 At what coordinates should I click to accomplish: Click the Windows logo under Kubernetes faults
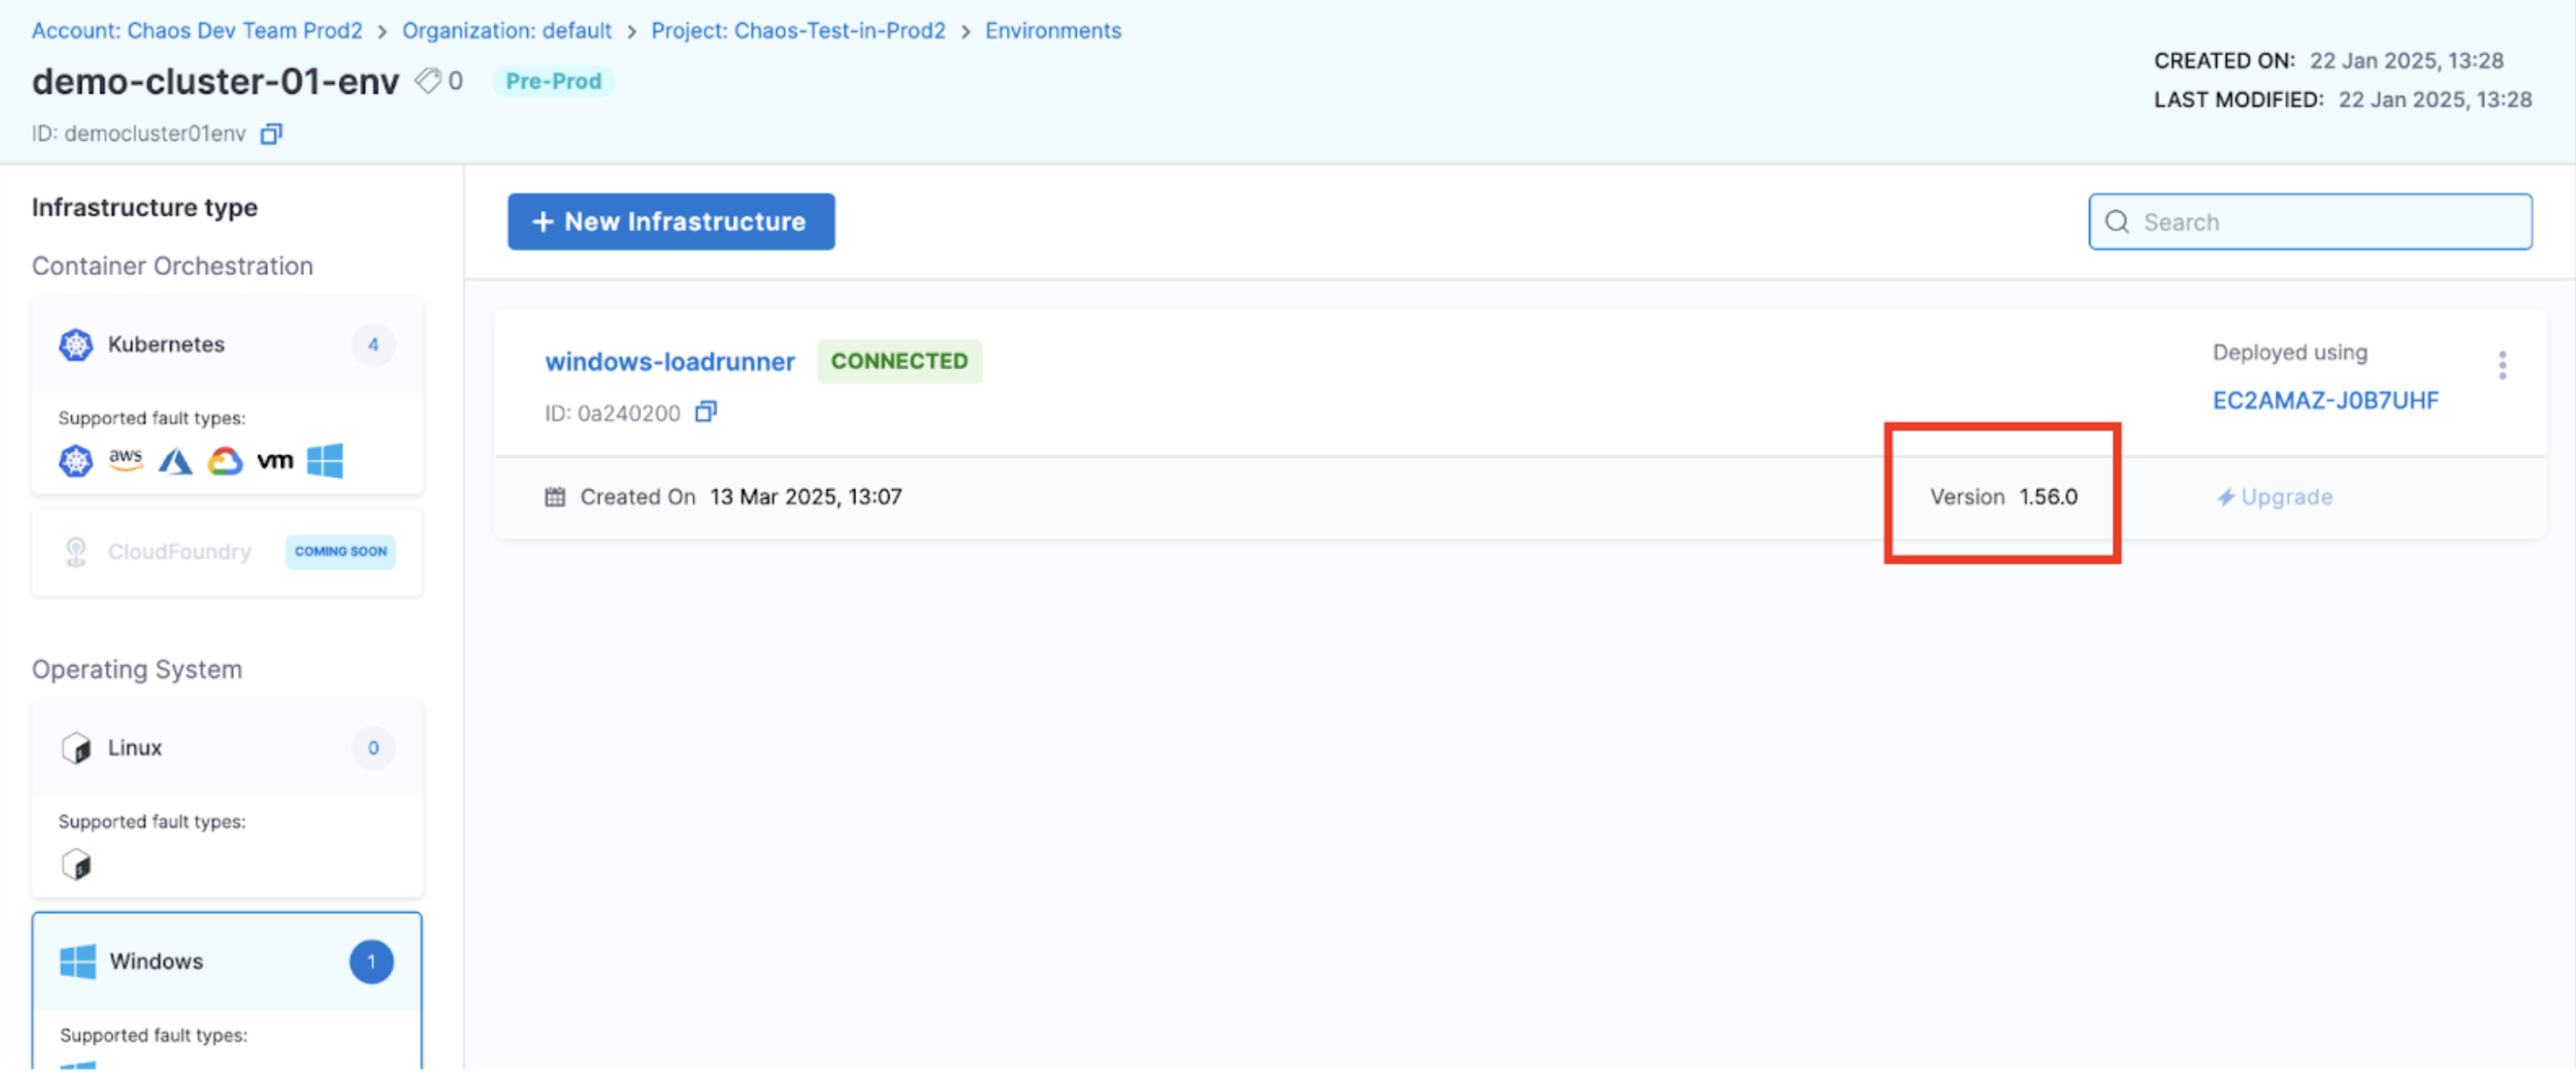click(x=325, y=461)
